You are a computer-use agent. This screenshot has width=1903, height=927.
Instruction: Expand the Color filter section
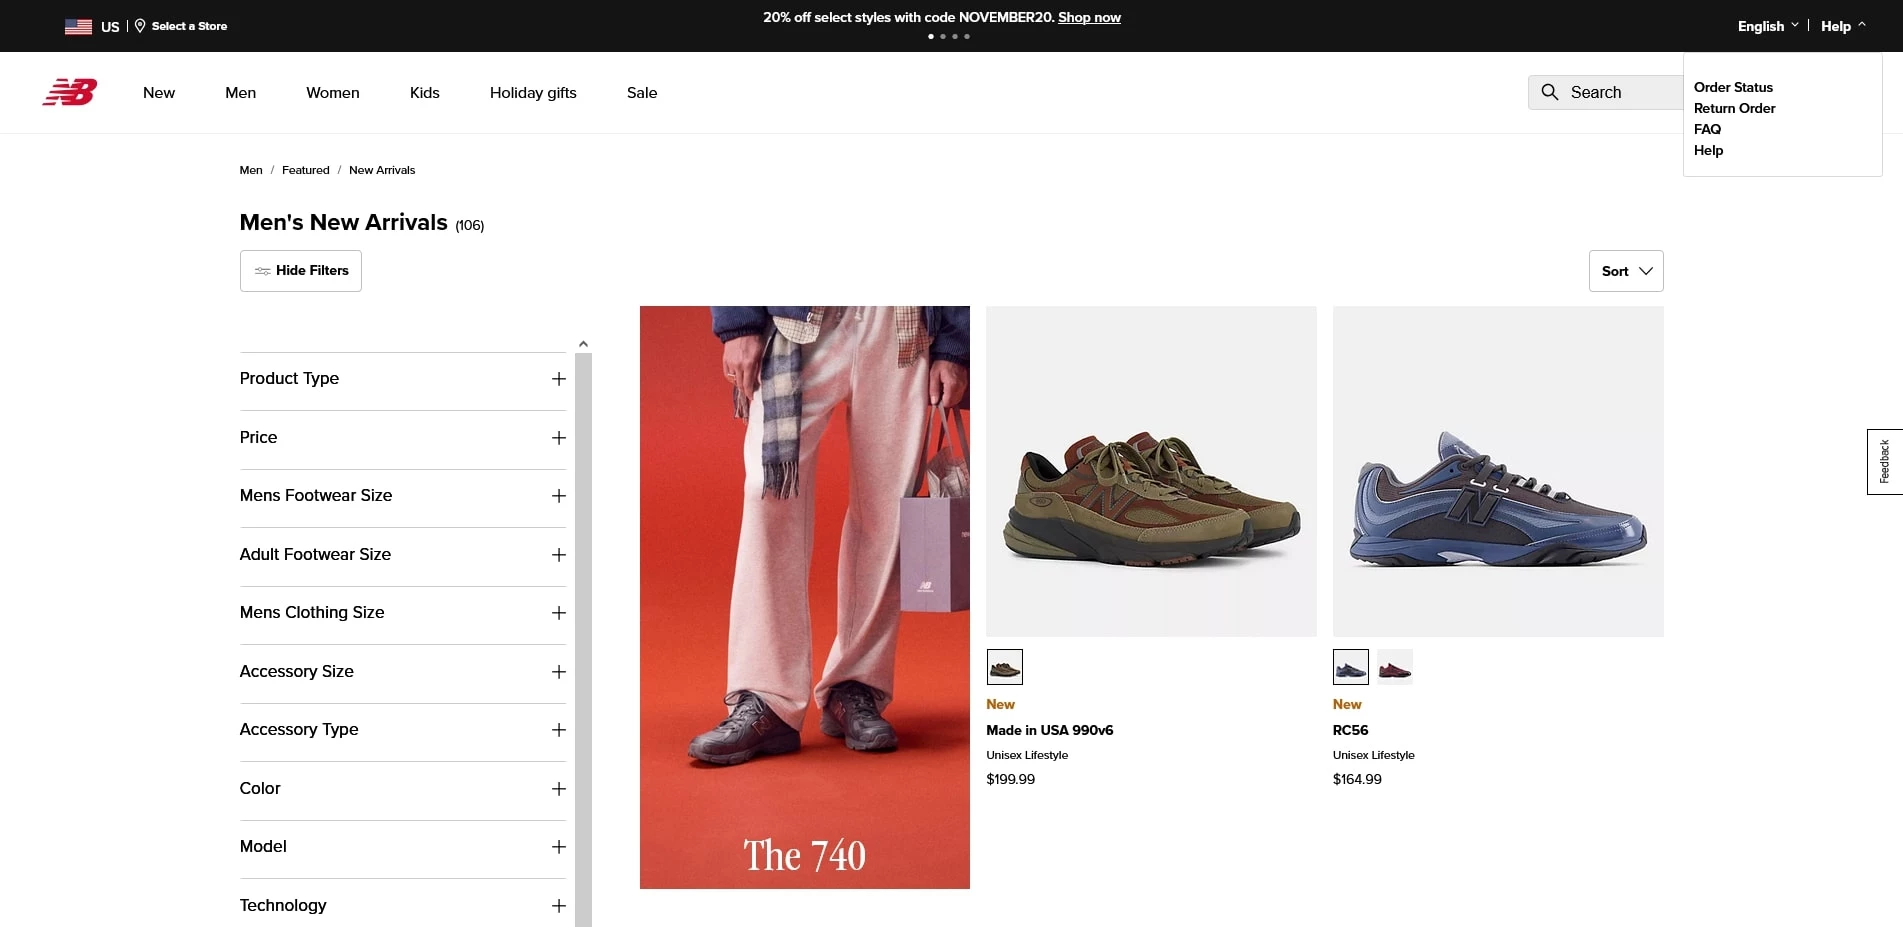[x=558, y=789]
